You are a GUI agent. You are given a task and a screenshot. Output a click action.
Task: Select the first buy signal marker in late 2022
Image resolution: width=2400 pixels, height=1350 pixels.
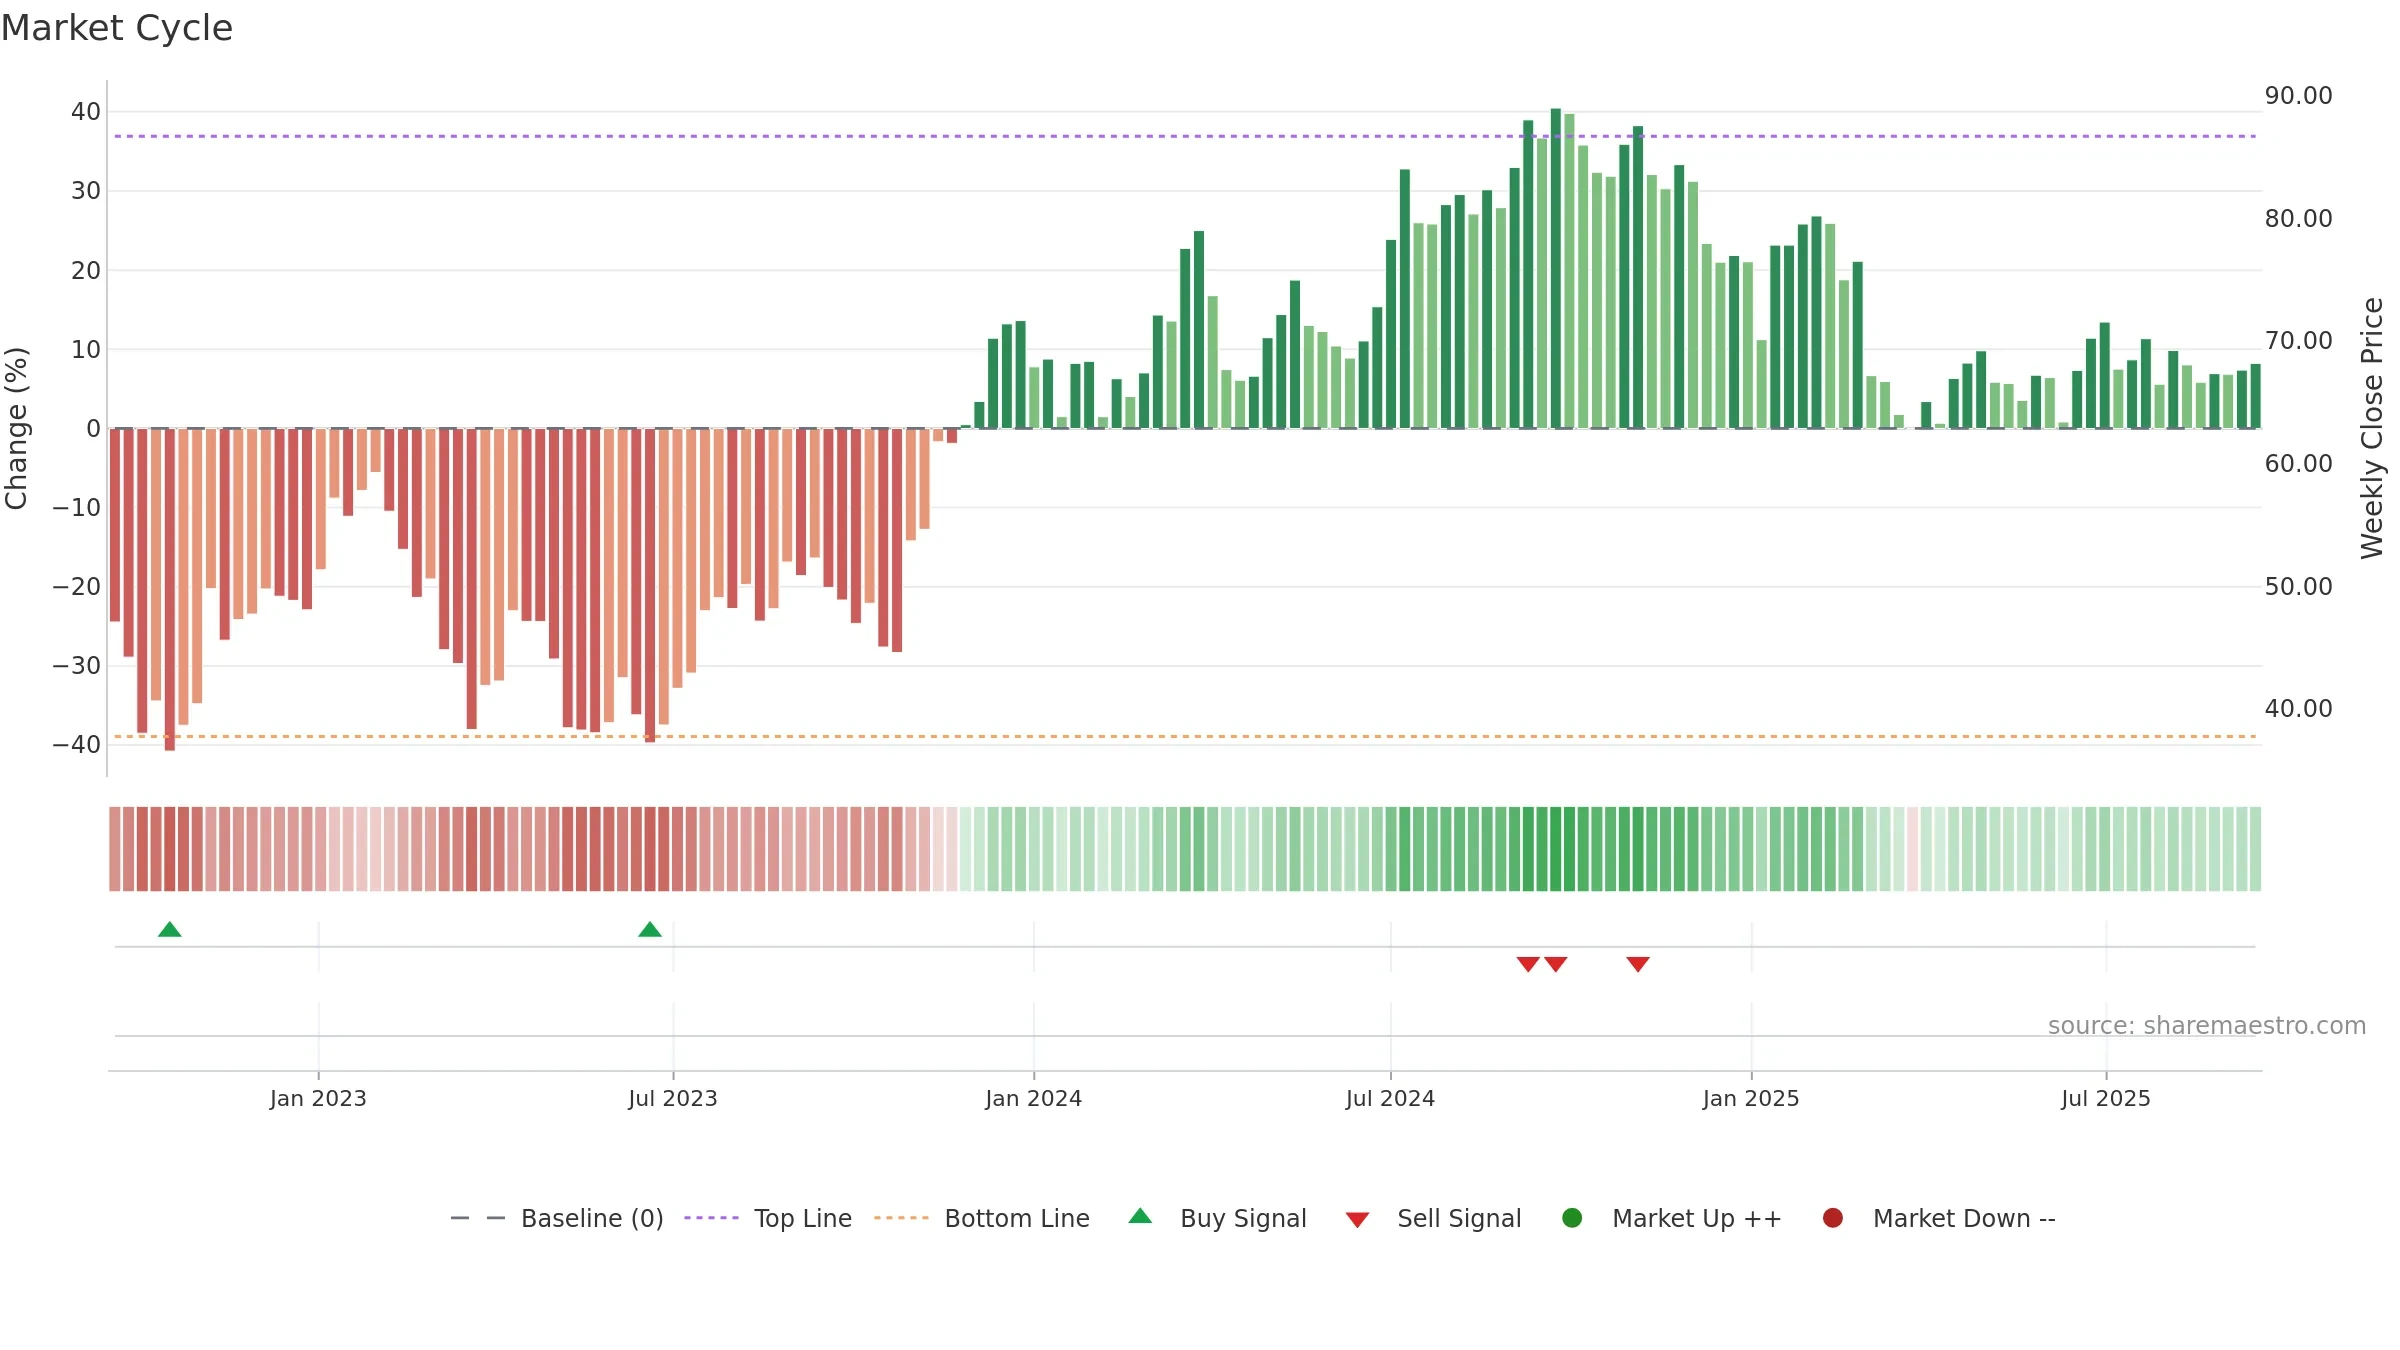[x=170, y=930]
